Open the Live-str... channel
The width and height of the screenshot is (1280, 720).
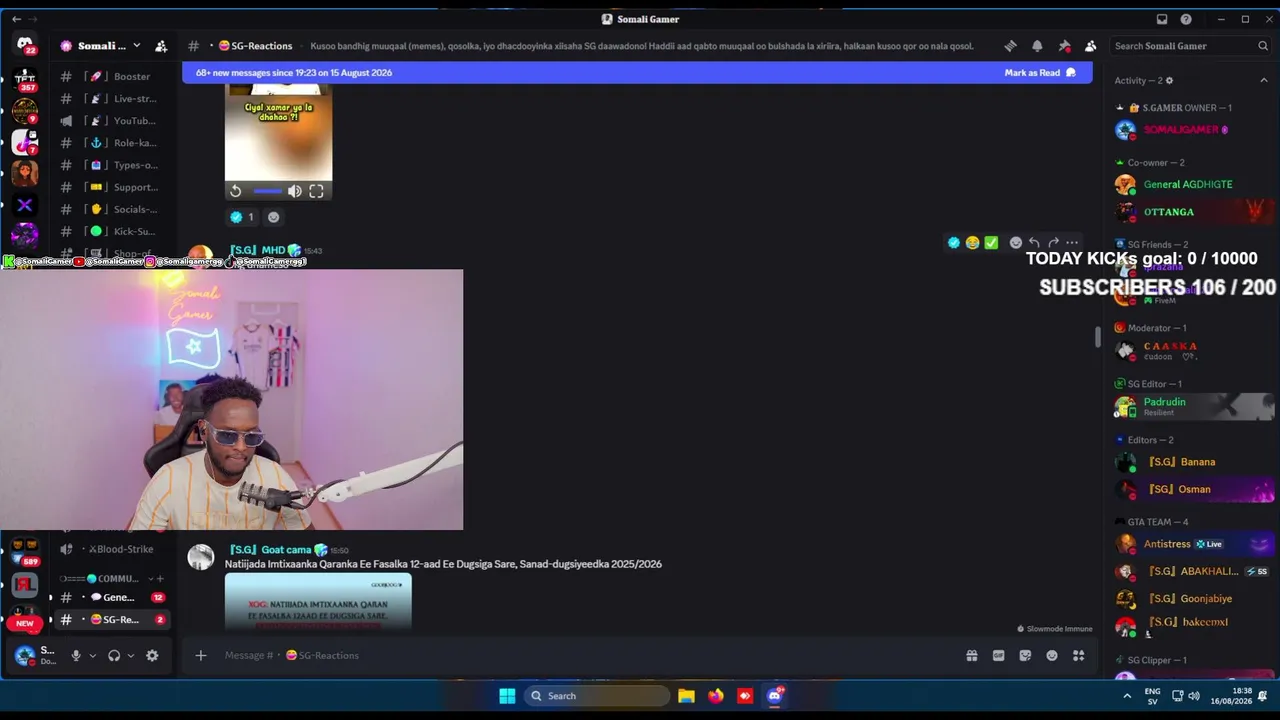tap(109, 99)
